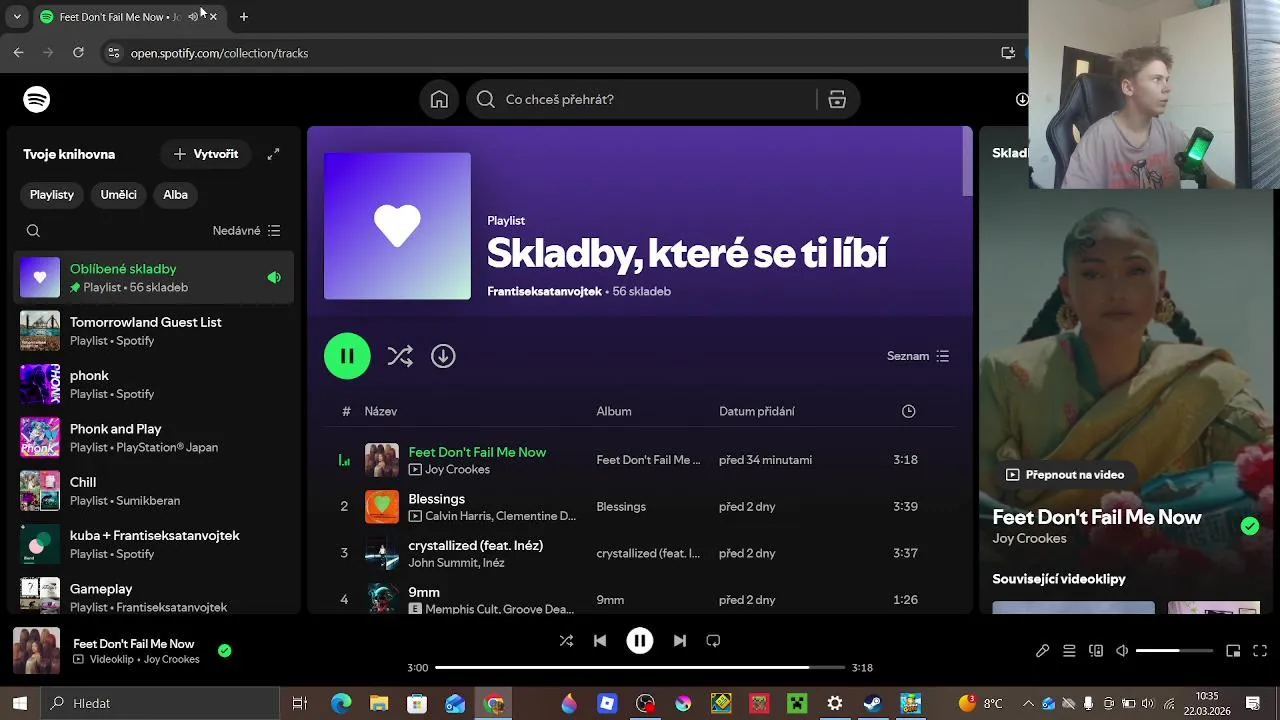Toggle shuffle in the bottom player controls
Screen dimensions: 1280x720
[566, 641]
